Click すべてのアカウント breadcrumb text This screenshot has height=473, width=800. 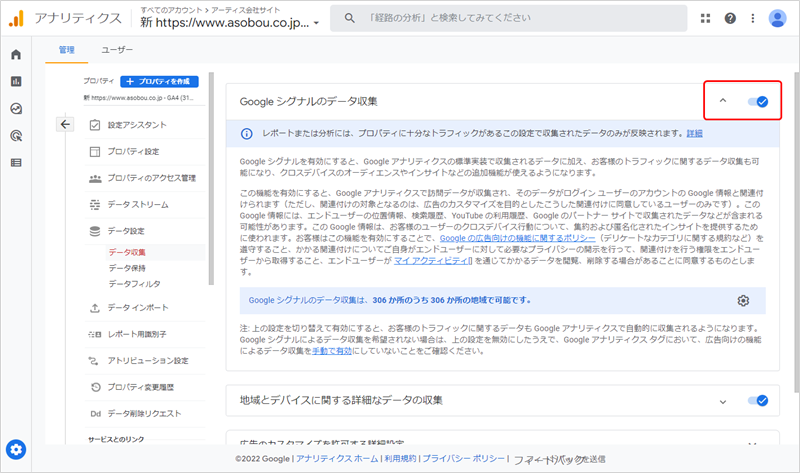pos(171,10)
